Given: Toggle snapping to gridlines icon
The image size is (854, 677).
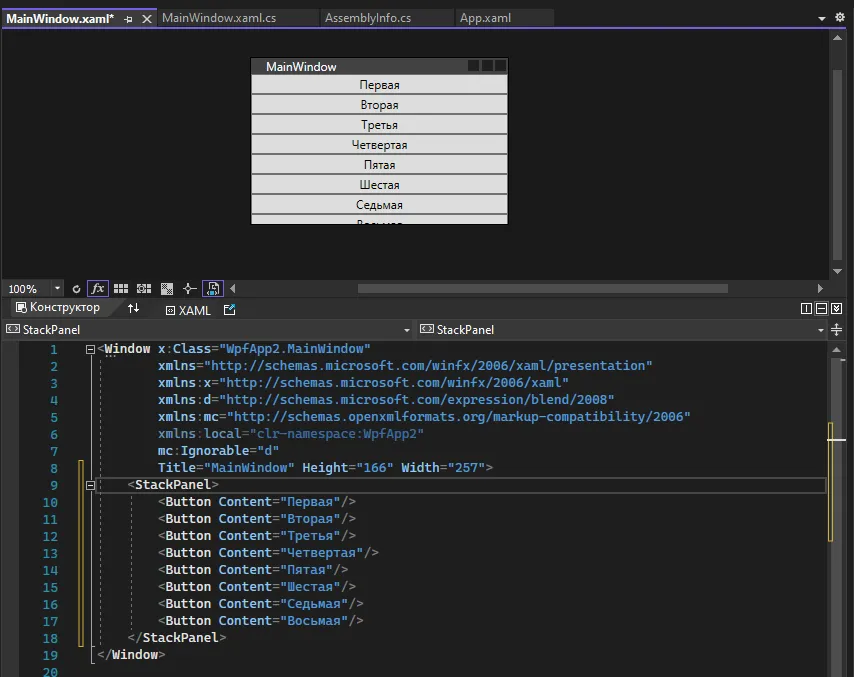Looking at the screenshot, I should pyautogui.click(x=144, y=289).
